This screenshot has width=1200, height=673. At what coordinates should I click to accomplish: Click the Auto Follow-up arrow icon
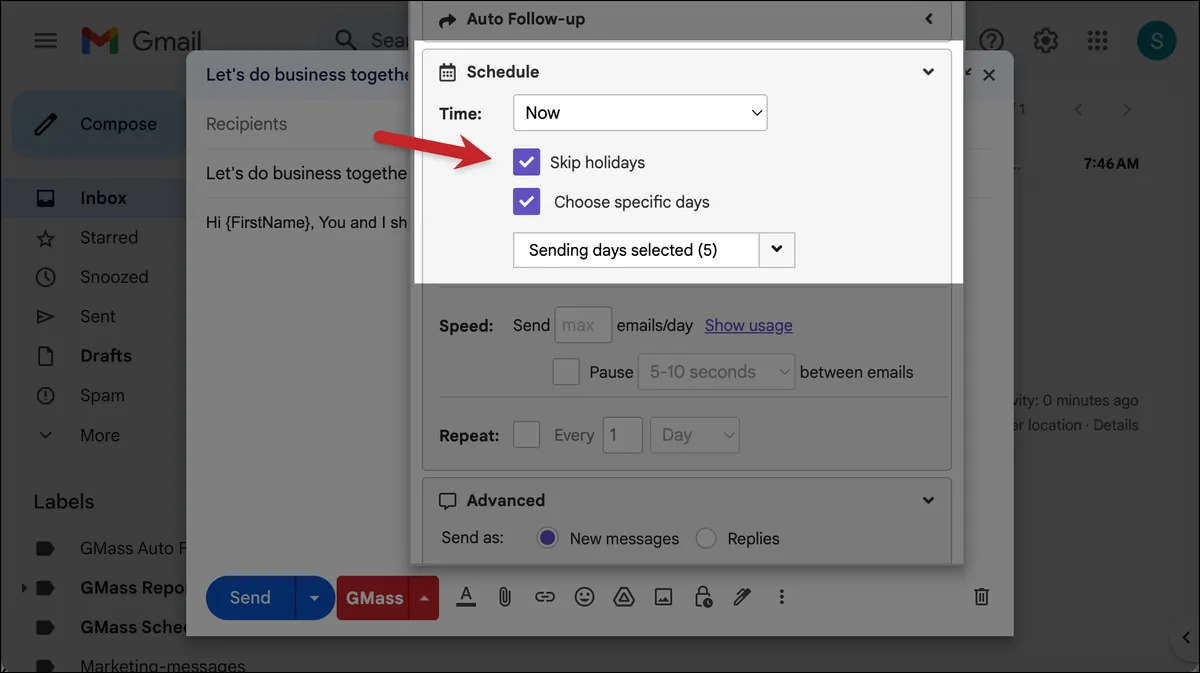447,19
